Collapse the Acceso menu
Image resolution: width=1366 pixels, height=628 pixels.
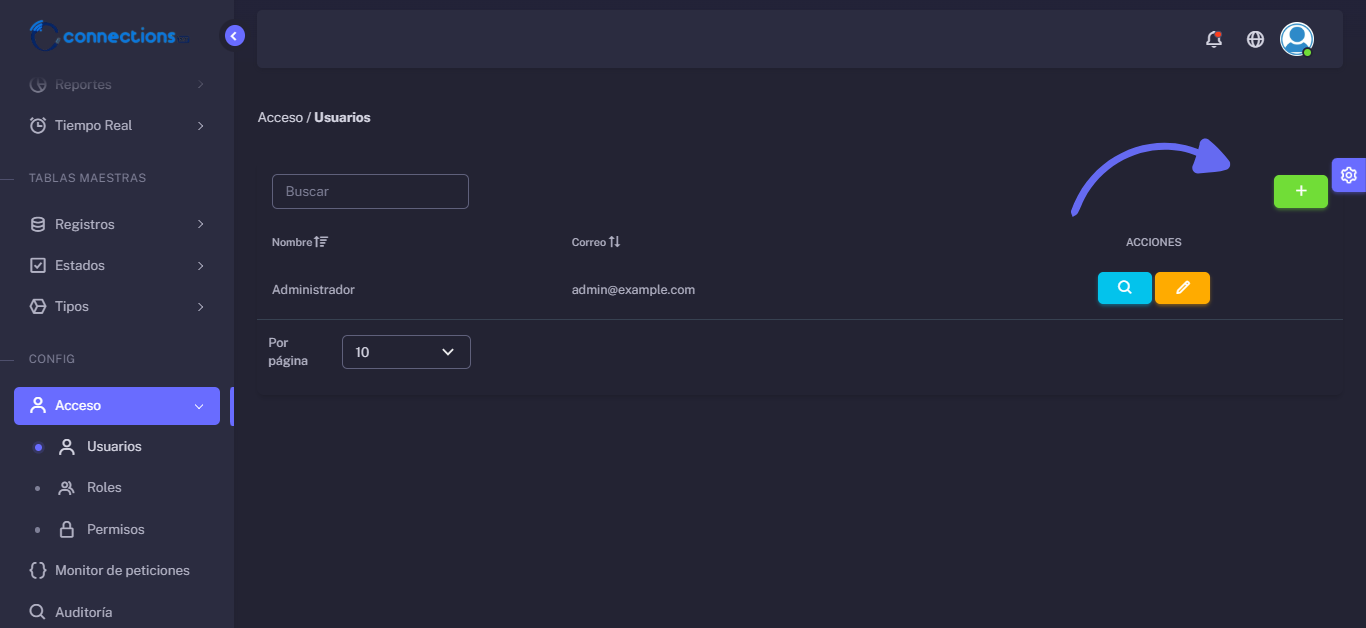point(117,406)
